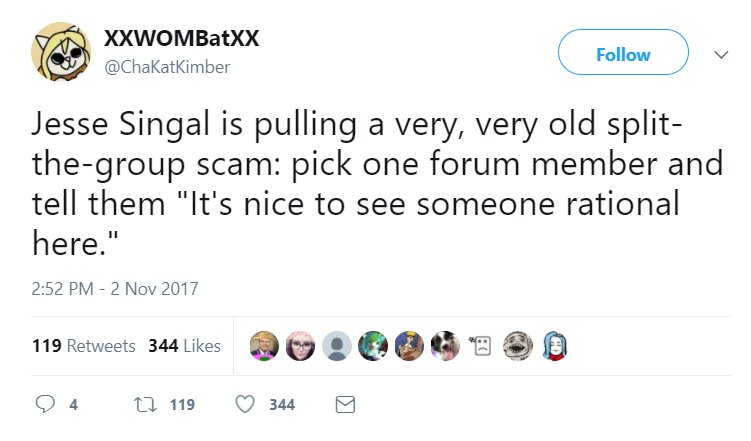
Task: Follow the XXWOMBatXX account
Action: [x=623, y=52]
